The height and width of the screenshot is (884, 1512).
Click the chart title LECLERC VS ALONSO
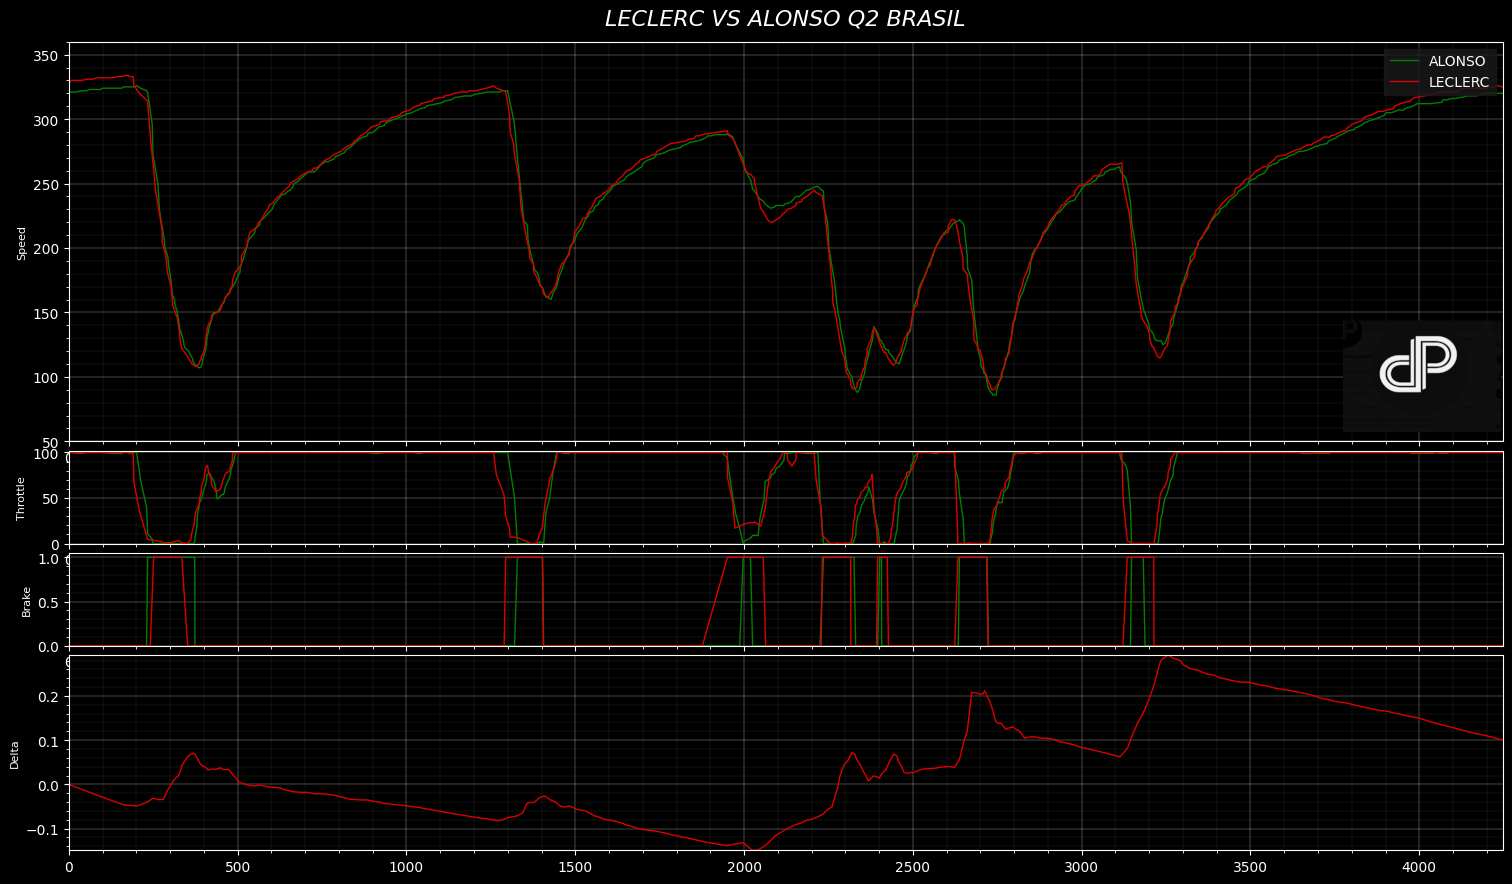pyautogui.click(x=784, y=19)
